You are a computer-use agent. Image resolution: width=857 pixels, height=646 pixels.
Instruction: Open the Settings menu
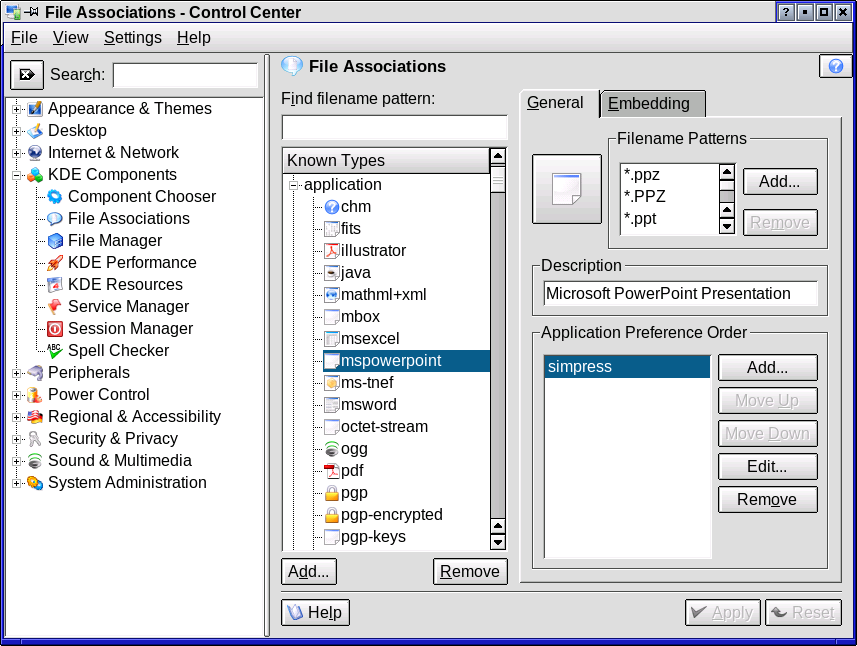(132, 37)
